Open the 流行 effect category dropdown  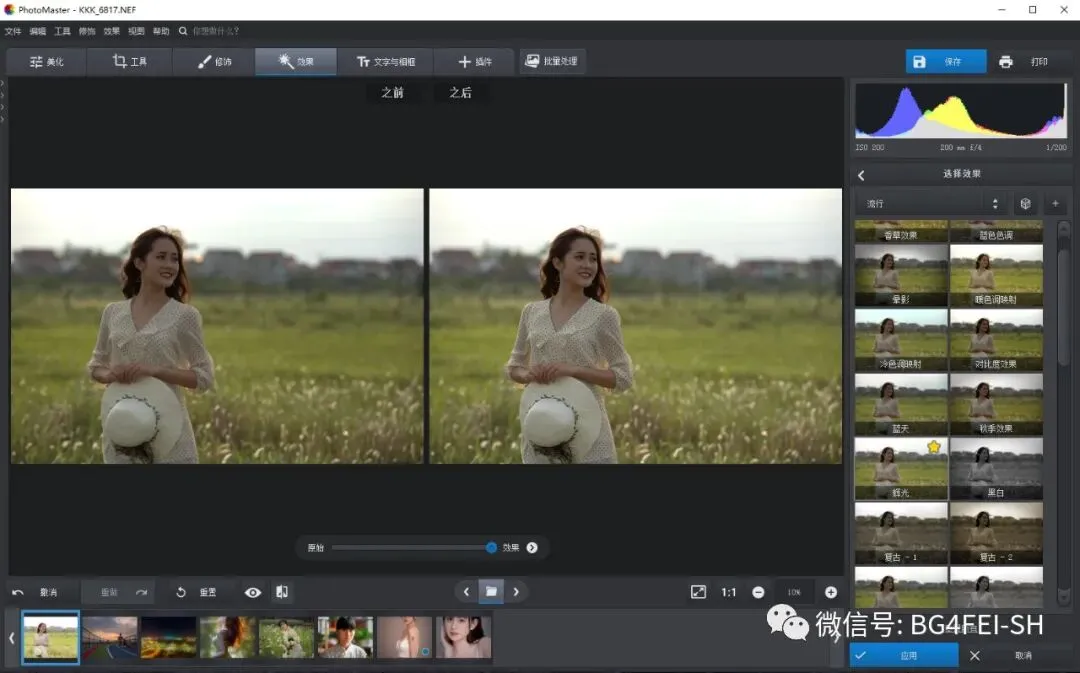[x=932, y=204]
